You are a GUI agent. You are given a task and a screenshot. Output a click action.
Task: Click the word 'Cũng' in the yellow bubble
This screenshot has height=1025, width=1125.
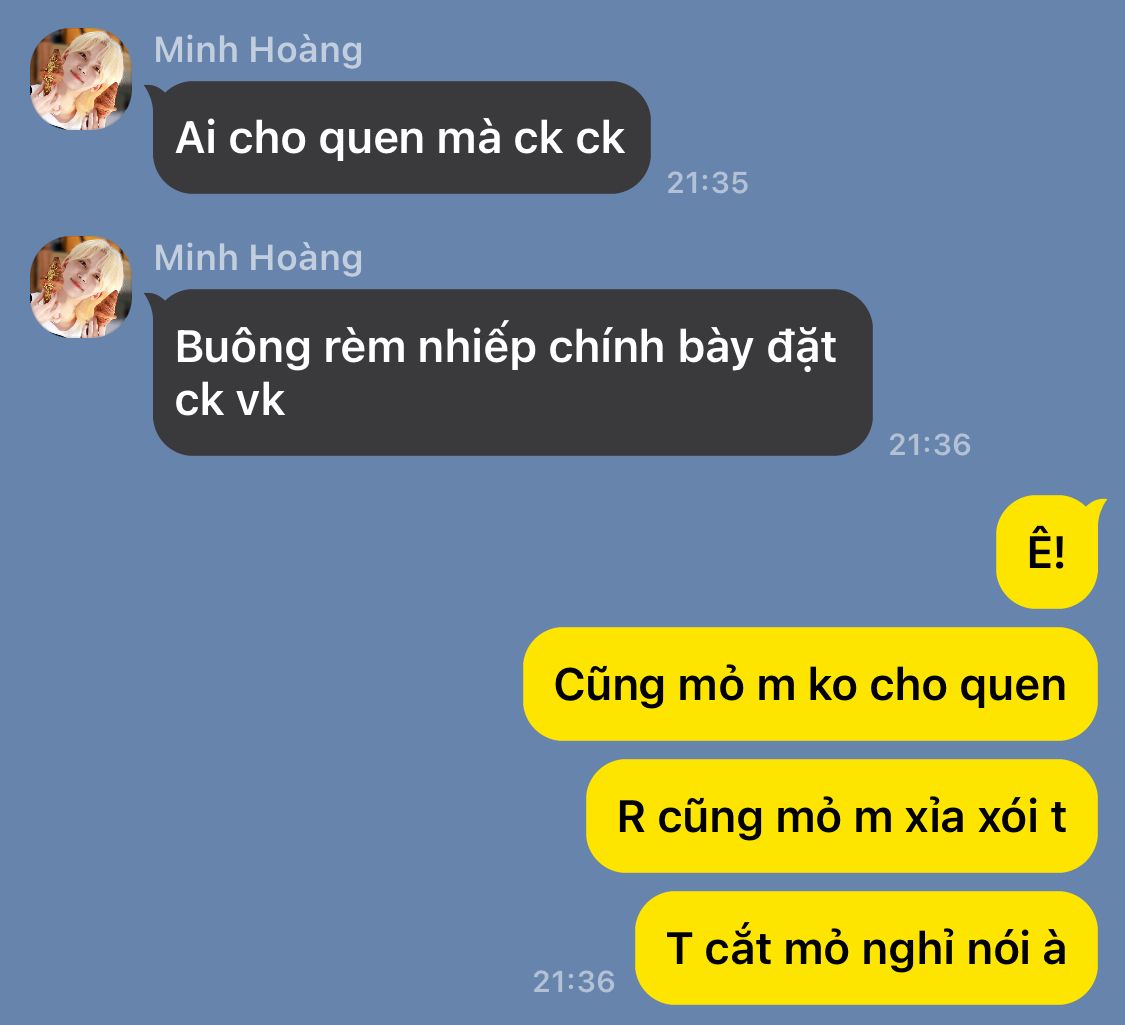click(609, 686)
